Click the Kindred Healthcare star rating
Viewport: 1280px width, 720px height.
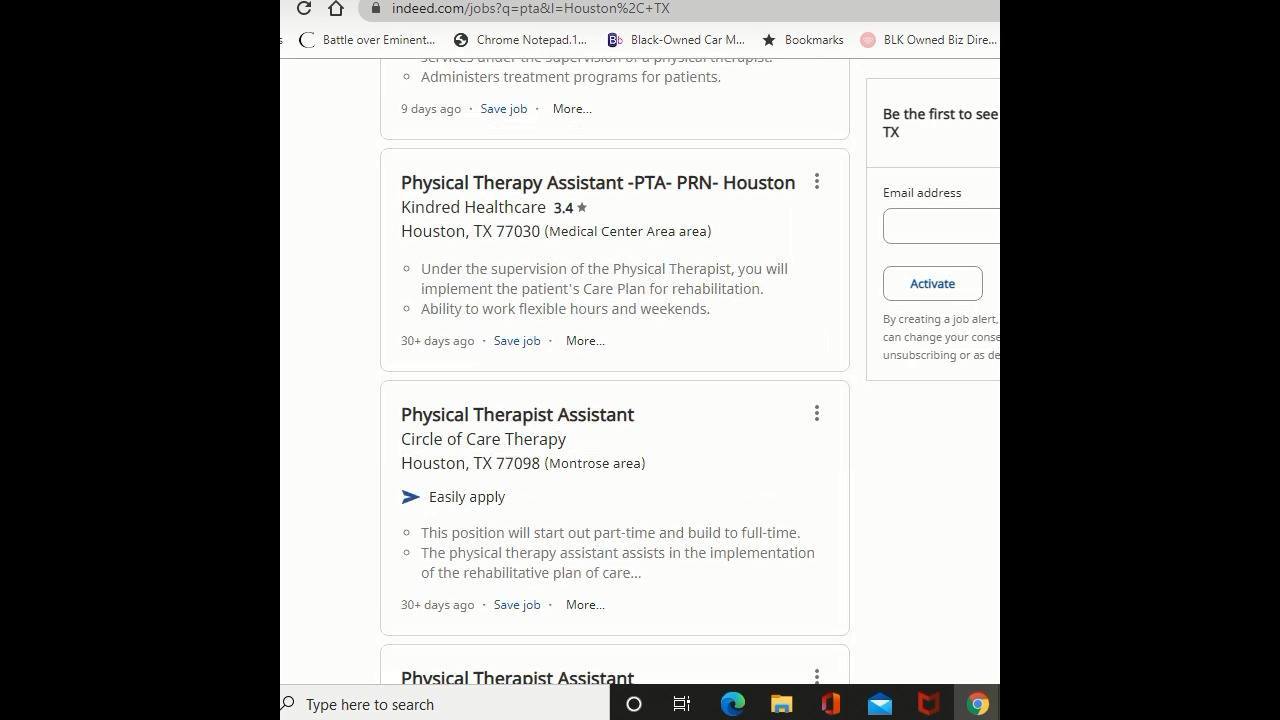pos(570,208)
